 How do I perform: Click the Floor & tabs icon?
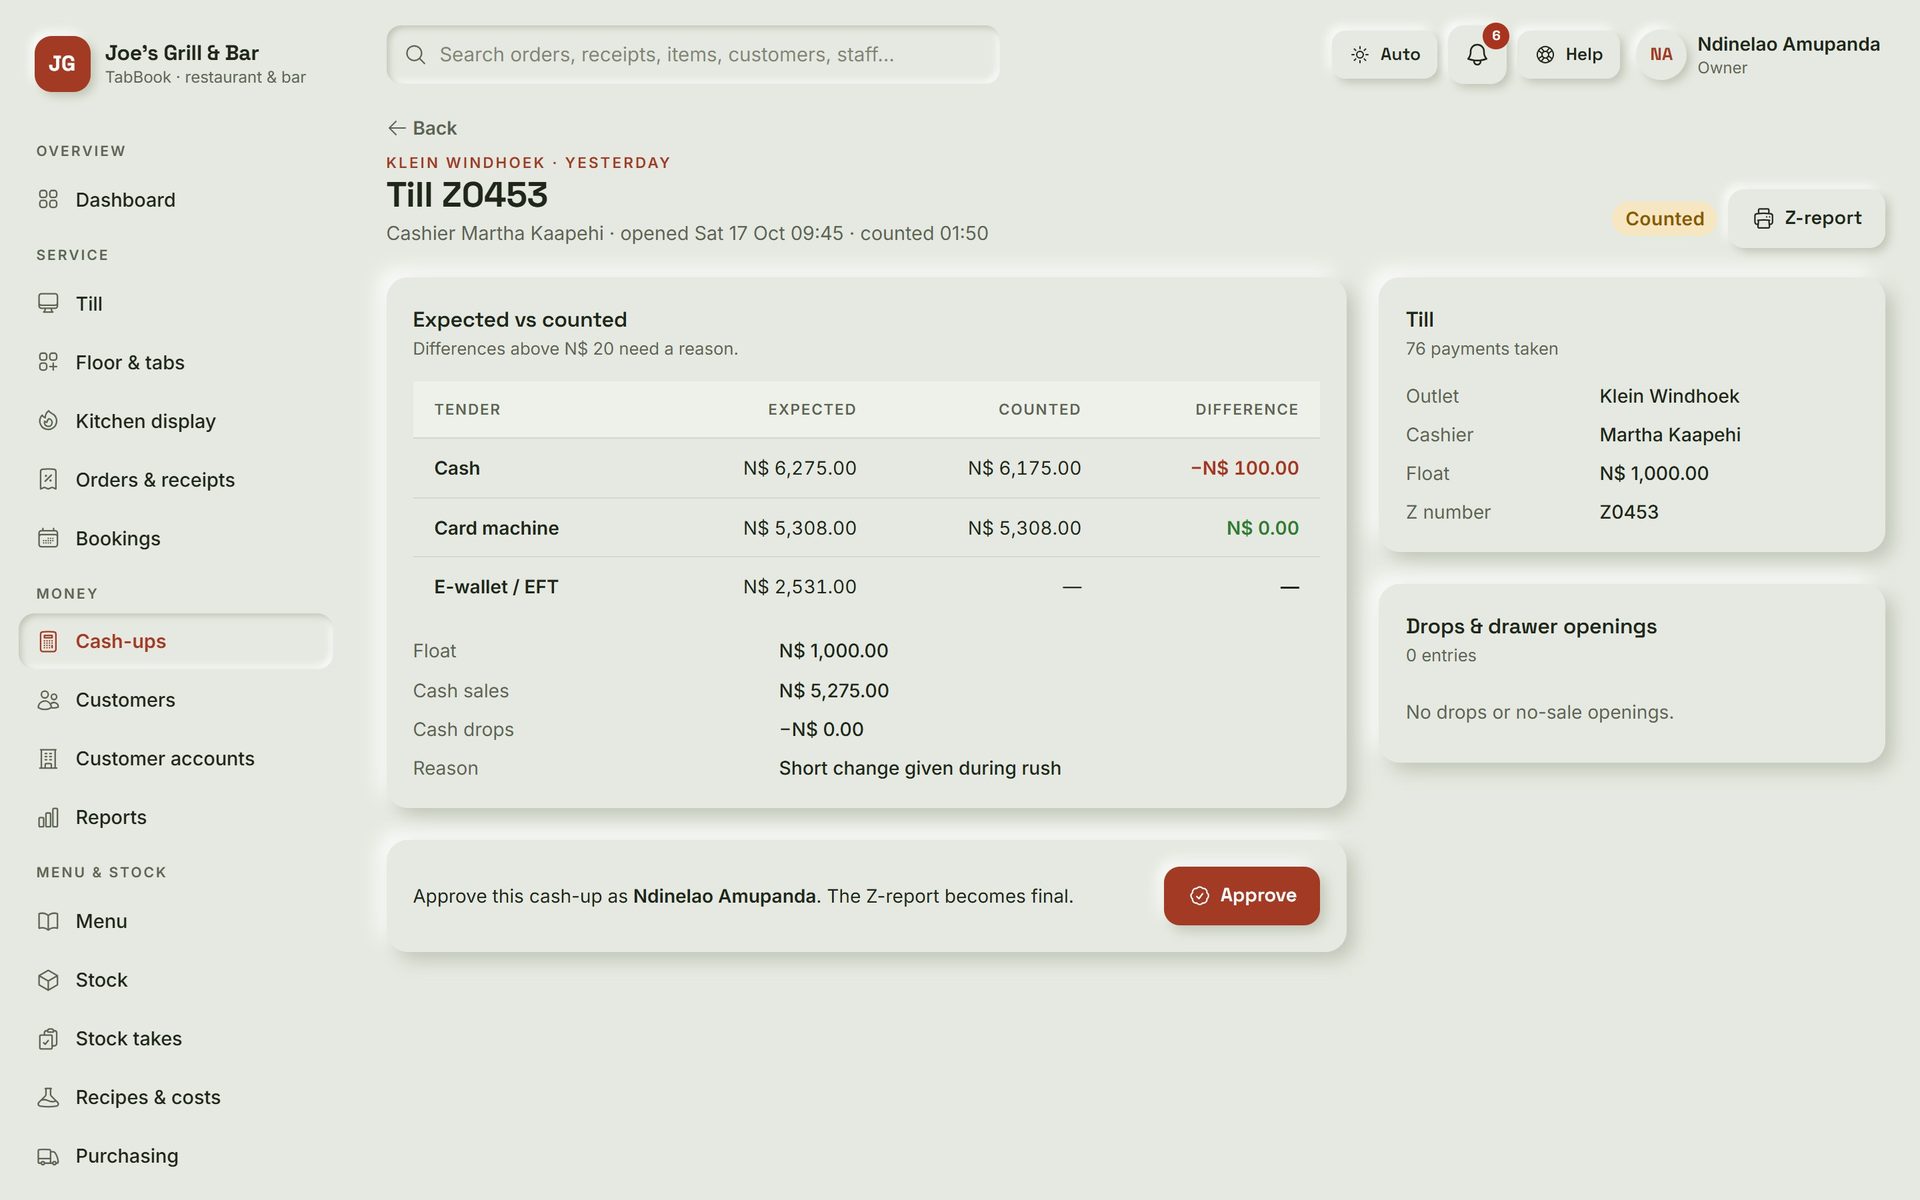[48, 362]
